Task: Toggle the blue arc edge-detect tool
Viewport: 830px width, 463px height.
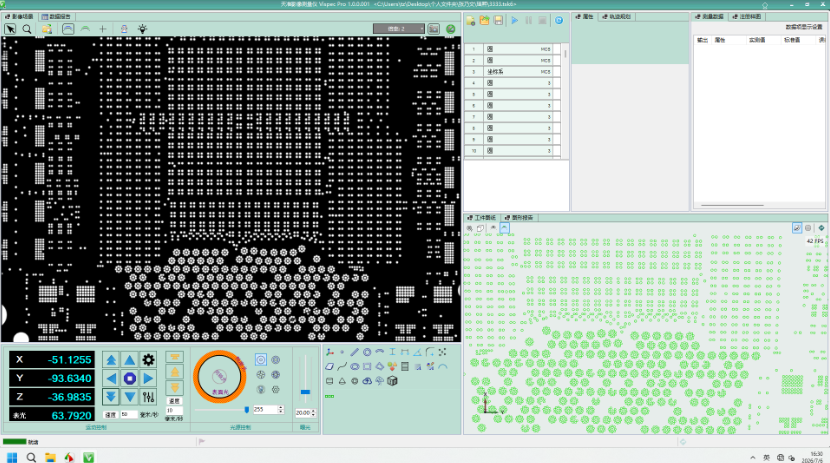Action: pos(68,29)
